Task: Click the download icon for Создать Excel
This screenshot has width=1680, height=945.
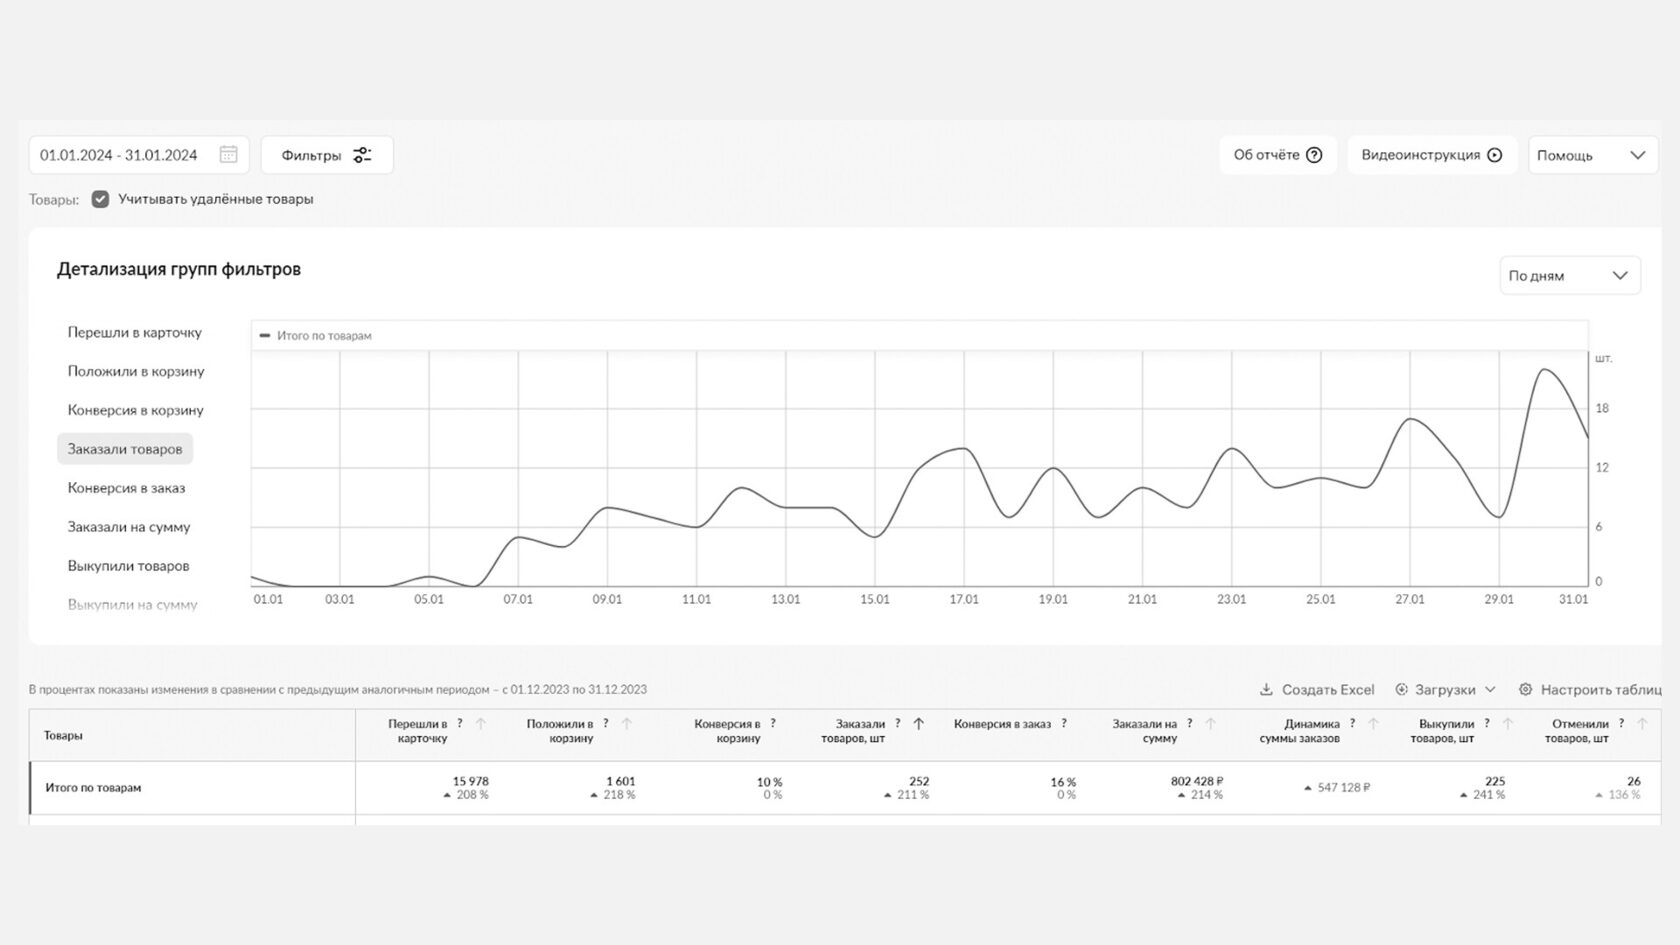Action: coord(1266,690)
